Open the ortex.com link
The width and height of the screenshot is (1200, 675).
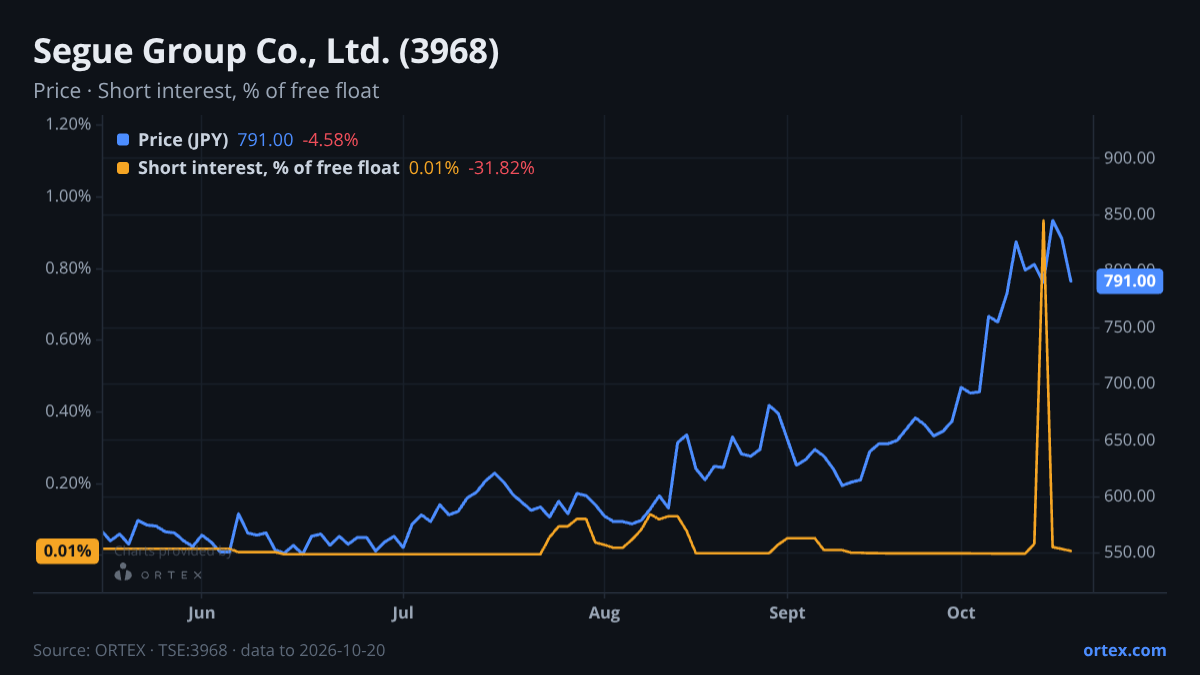coord(1124,650)
